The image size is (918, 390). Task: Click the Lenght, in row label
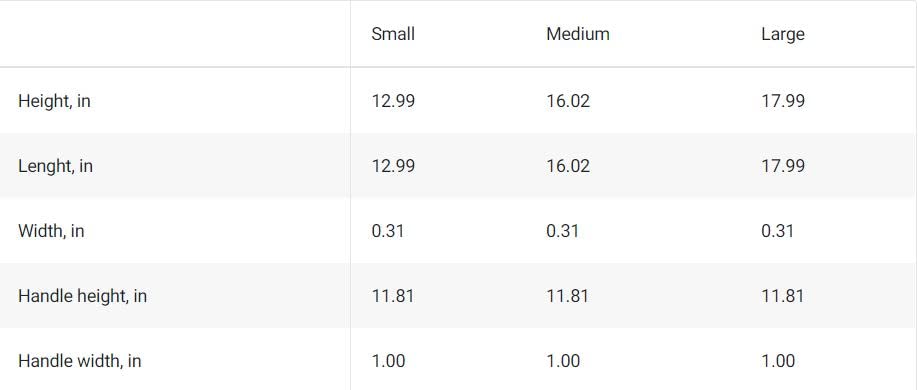coord(56,166)
